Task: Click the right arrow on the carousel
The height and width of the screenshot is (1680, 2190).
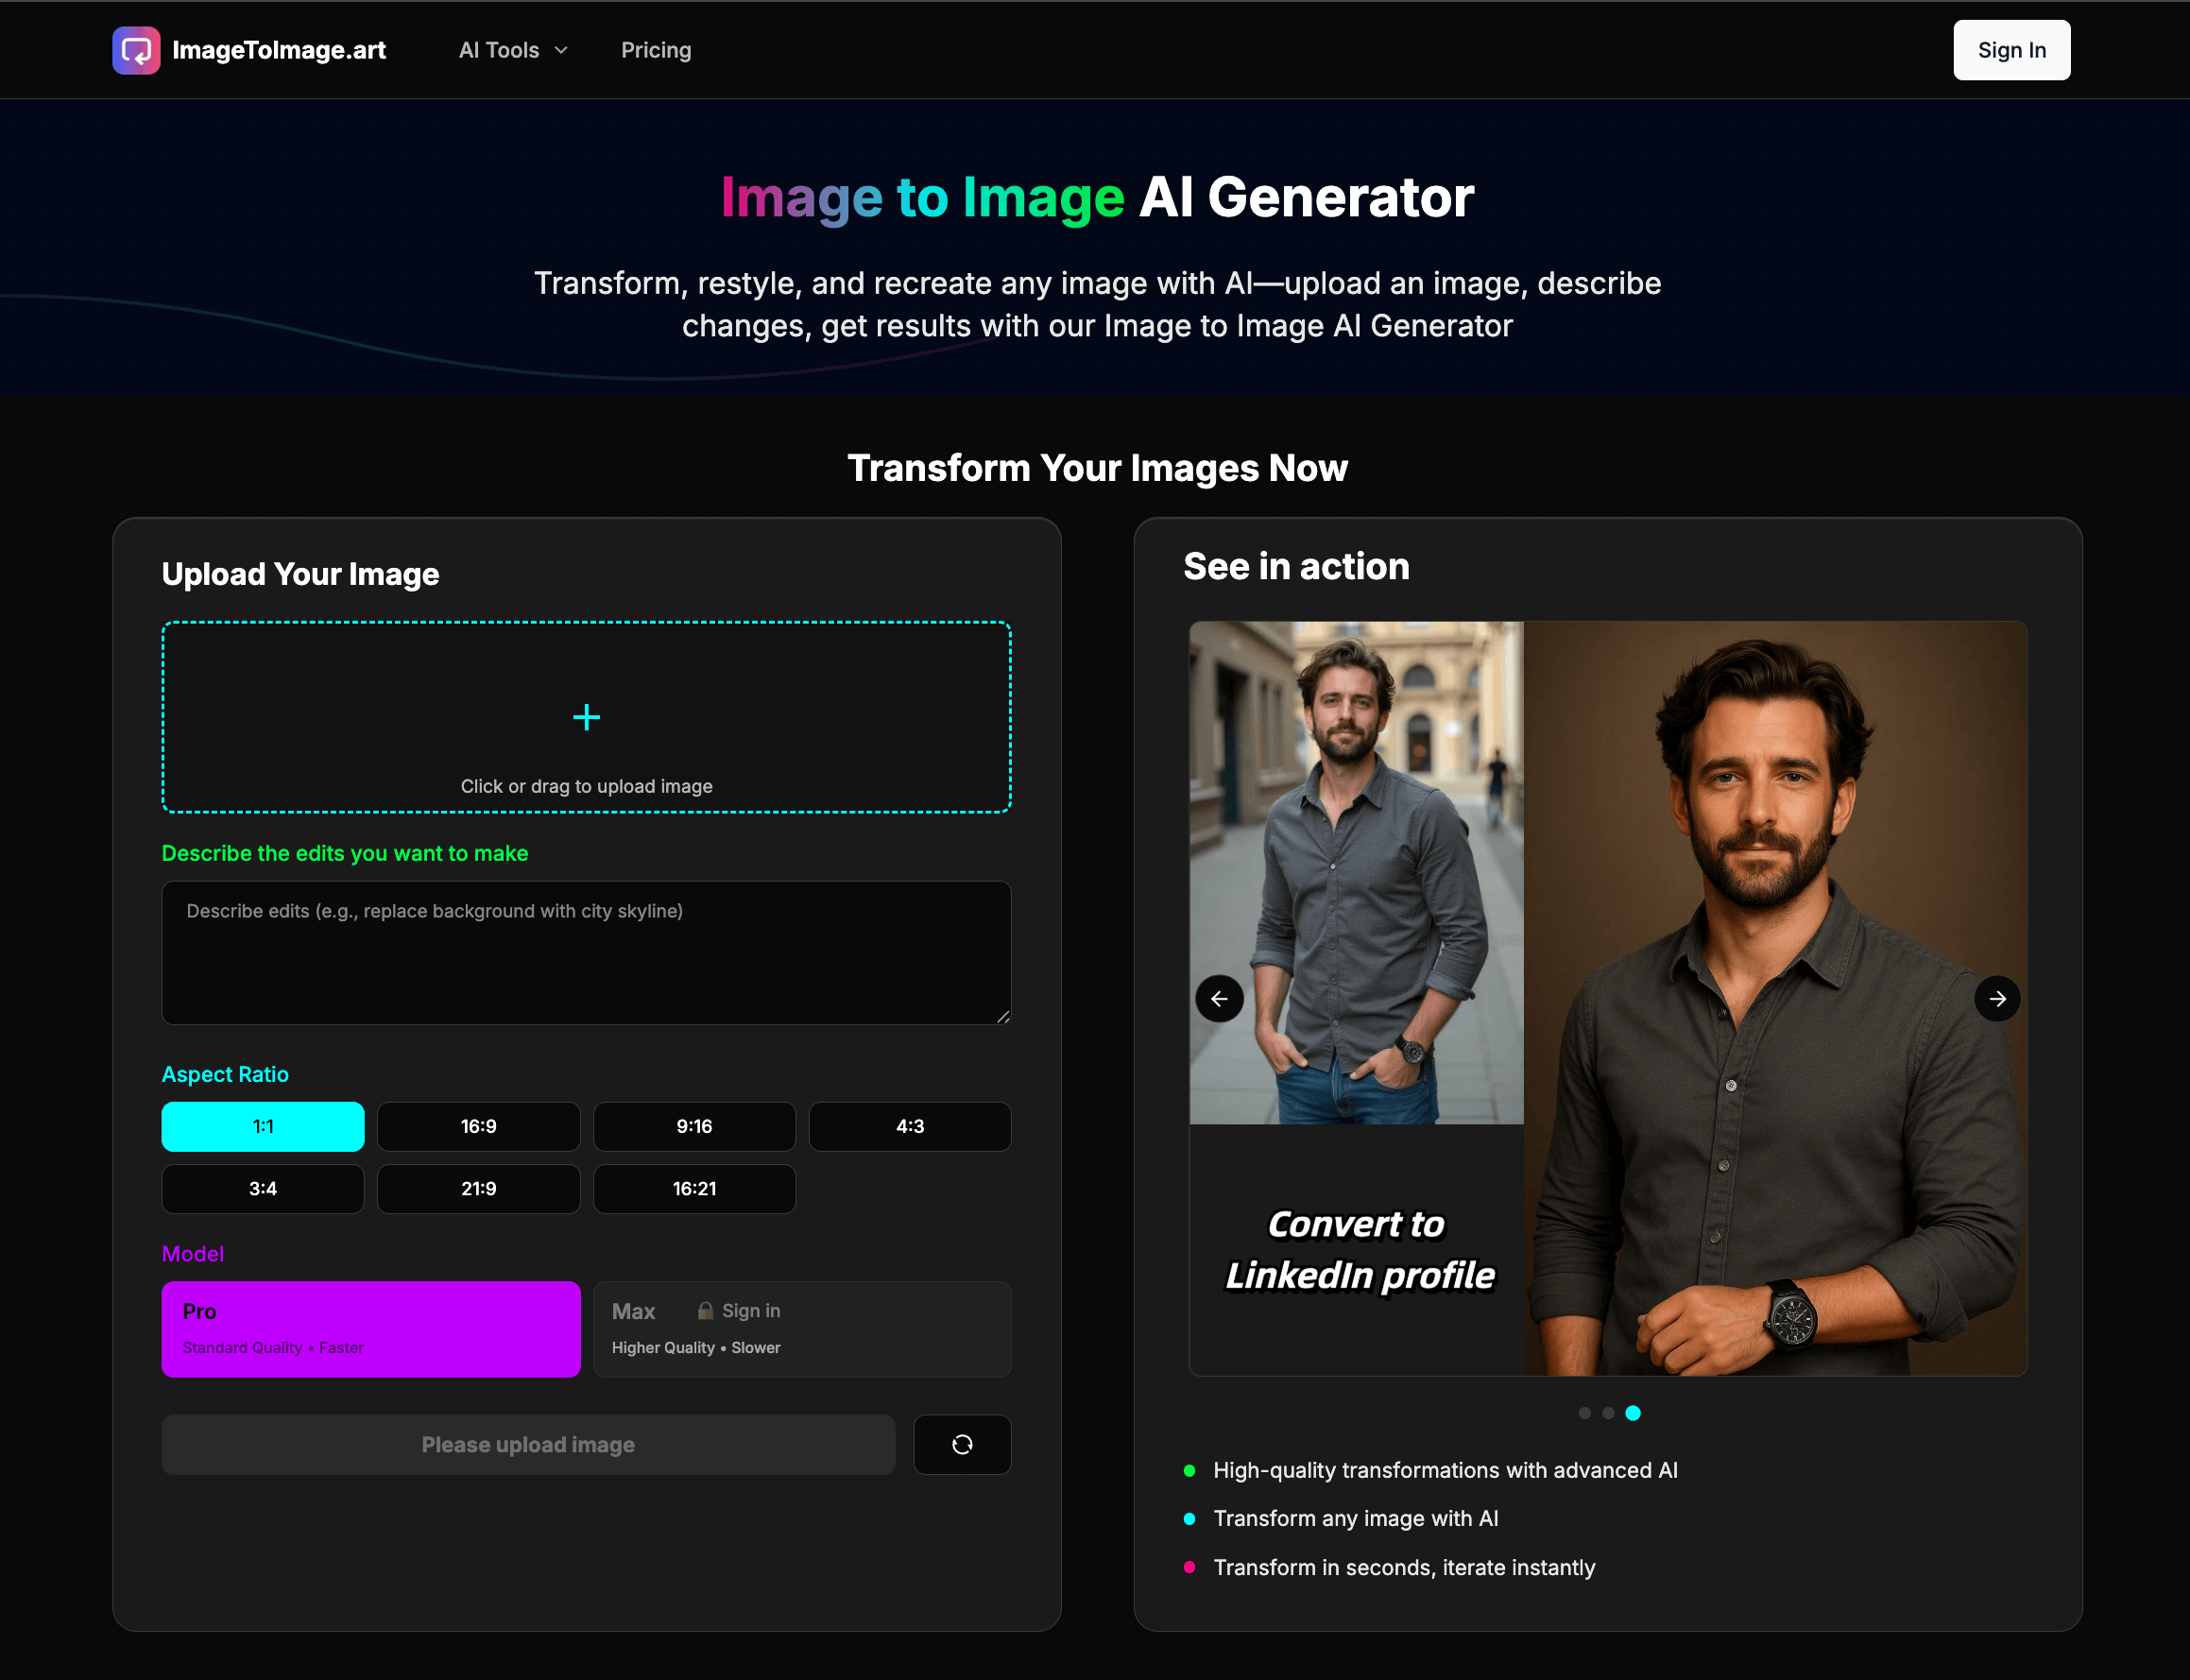Action: tap(1997, 998)
